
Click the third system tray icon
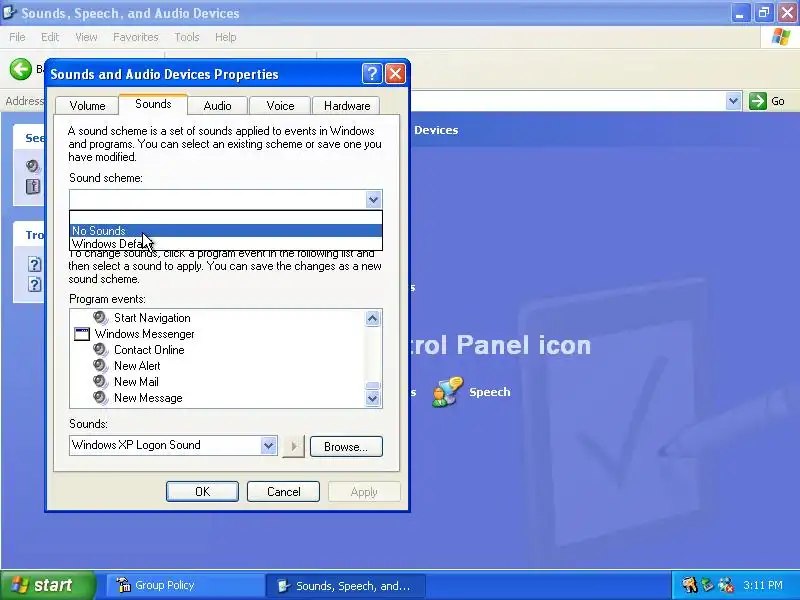[725, 585]
